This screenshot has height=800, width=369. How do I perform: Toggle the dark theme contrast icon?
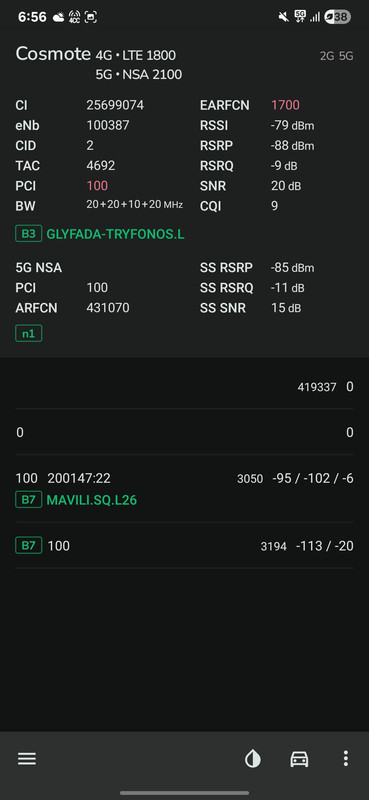pyautogui.click(x=253, y=759)
